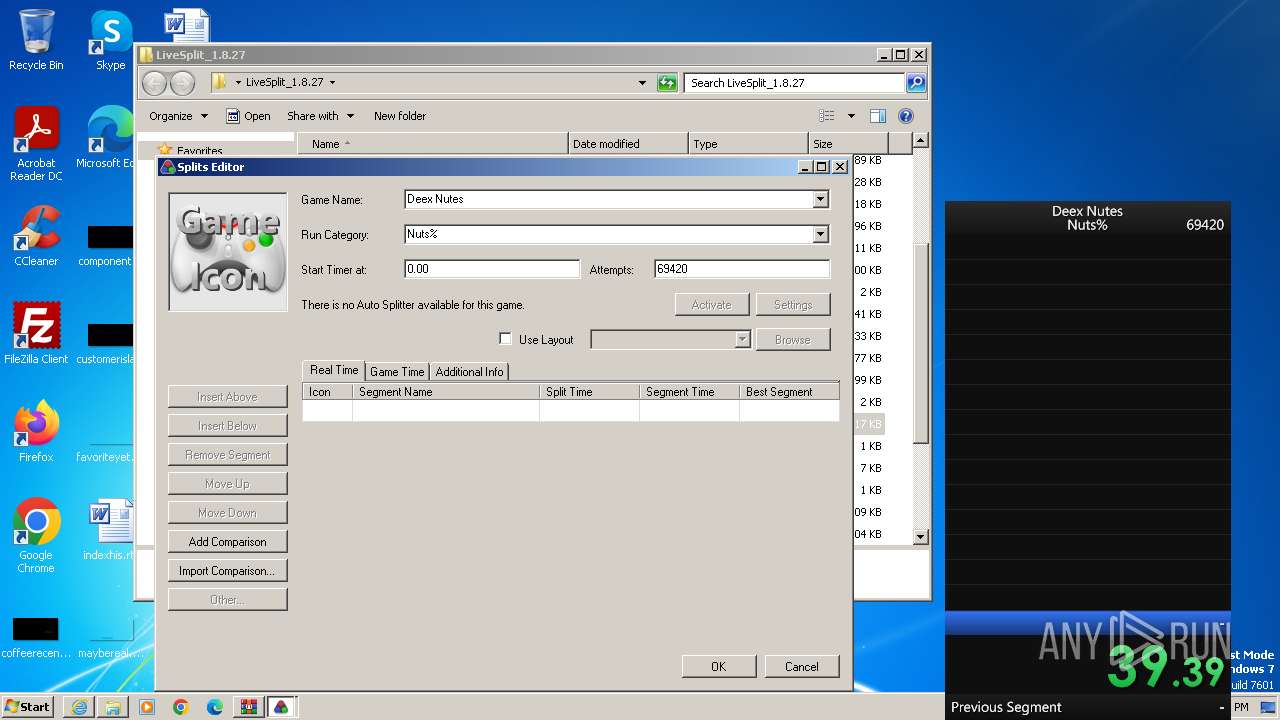Confirm with the OK button
Viewport: 1280px width, 720px height.
tap(718, 667)
